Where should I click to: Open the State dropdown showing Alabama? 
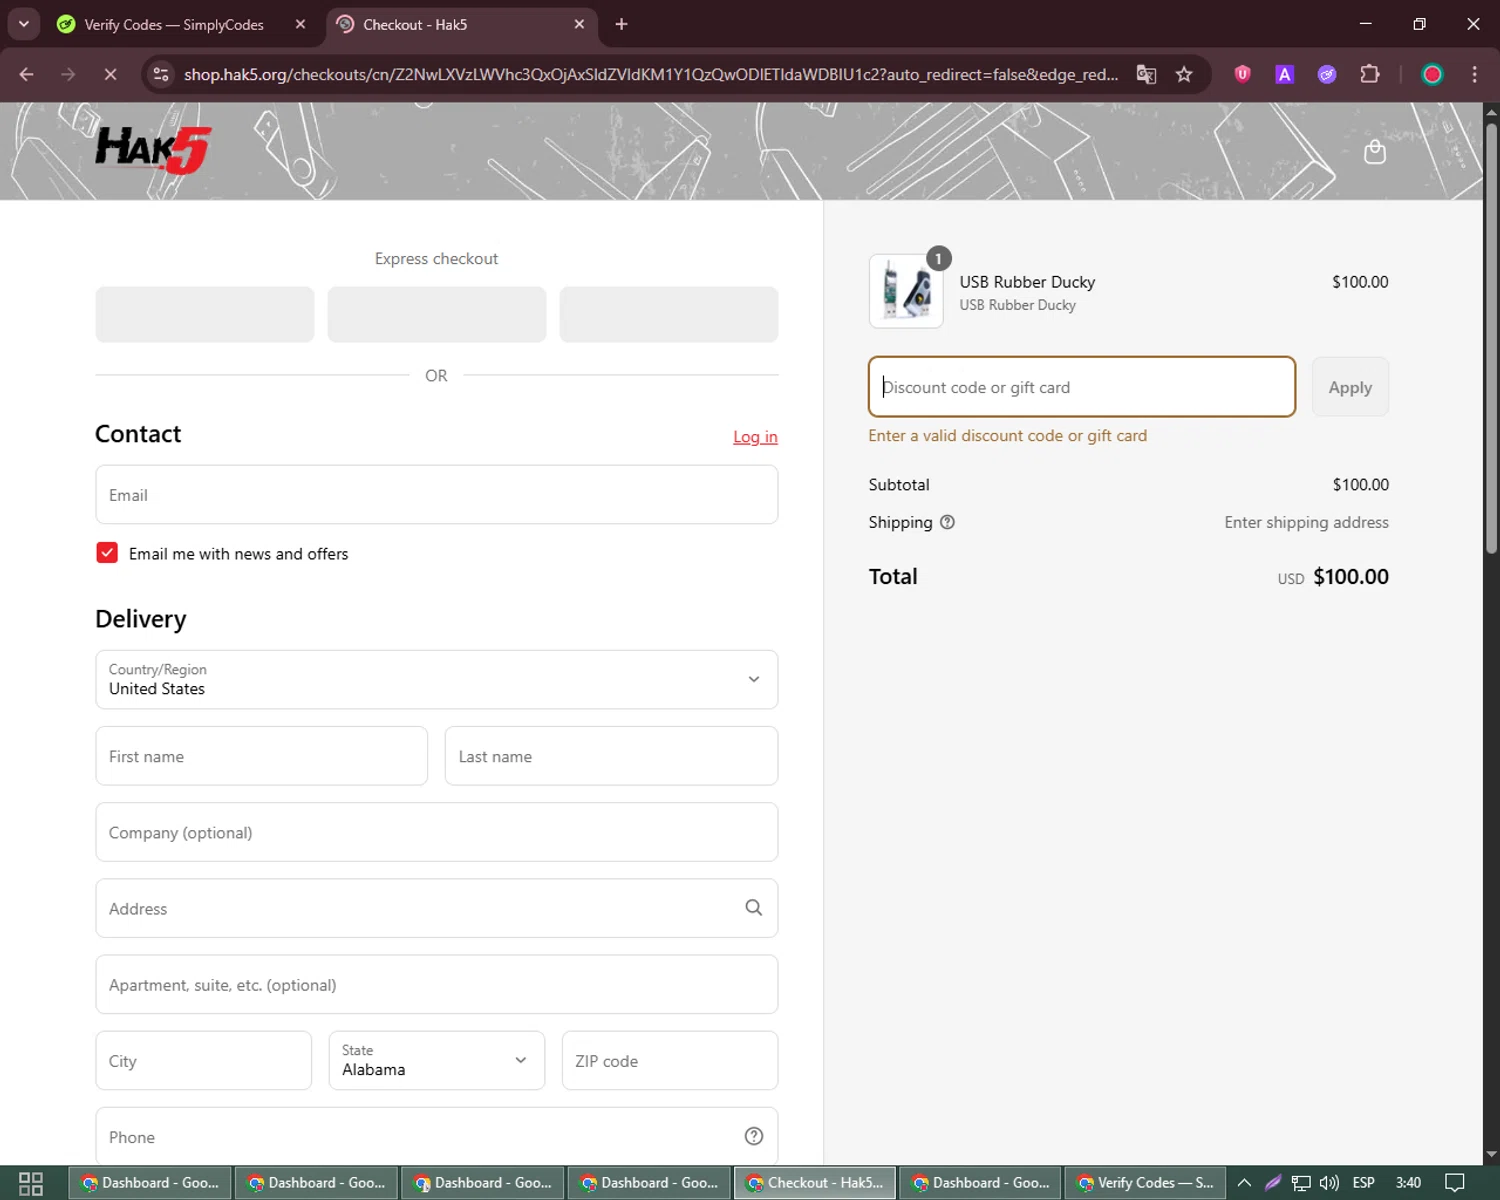tap(436, 1061)
